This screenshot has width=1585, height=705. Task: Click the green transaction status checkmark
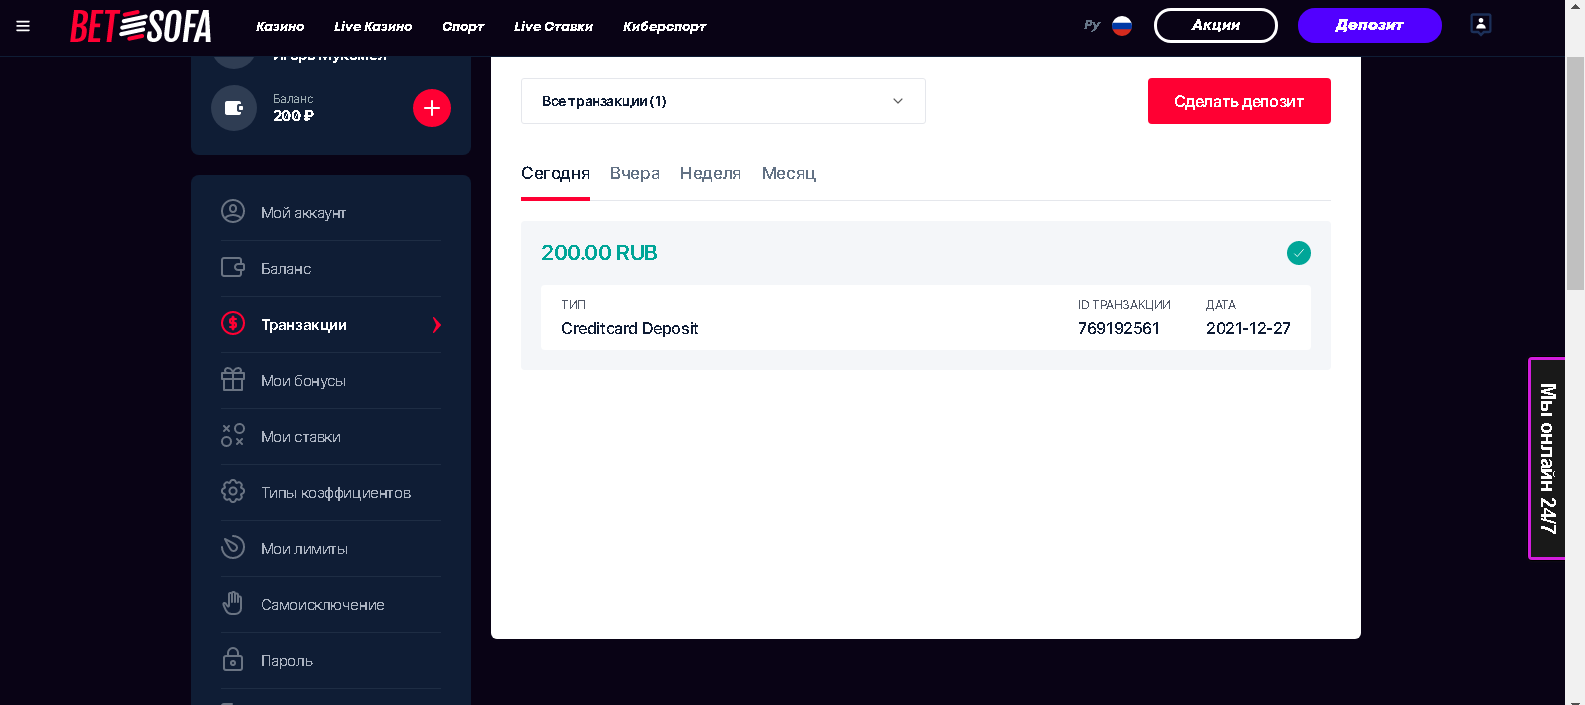coord(1298,253)
